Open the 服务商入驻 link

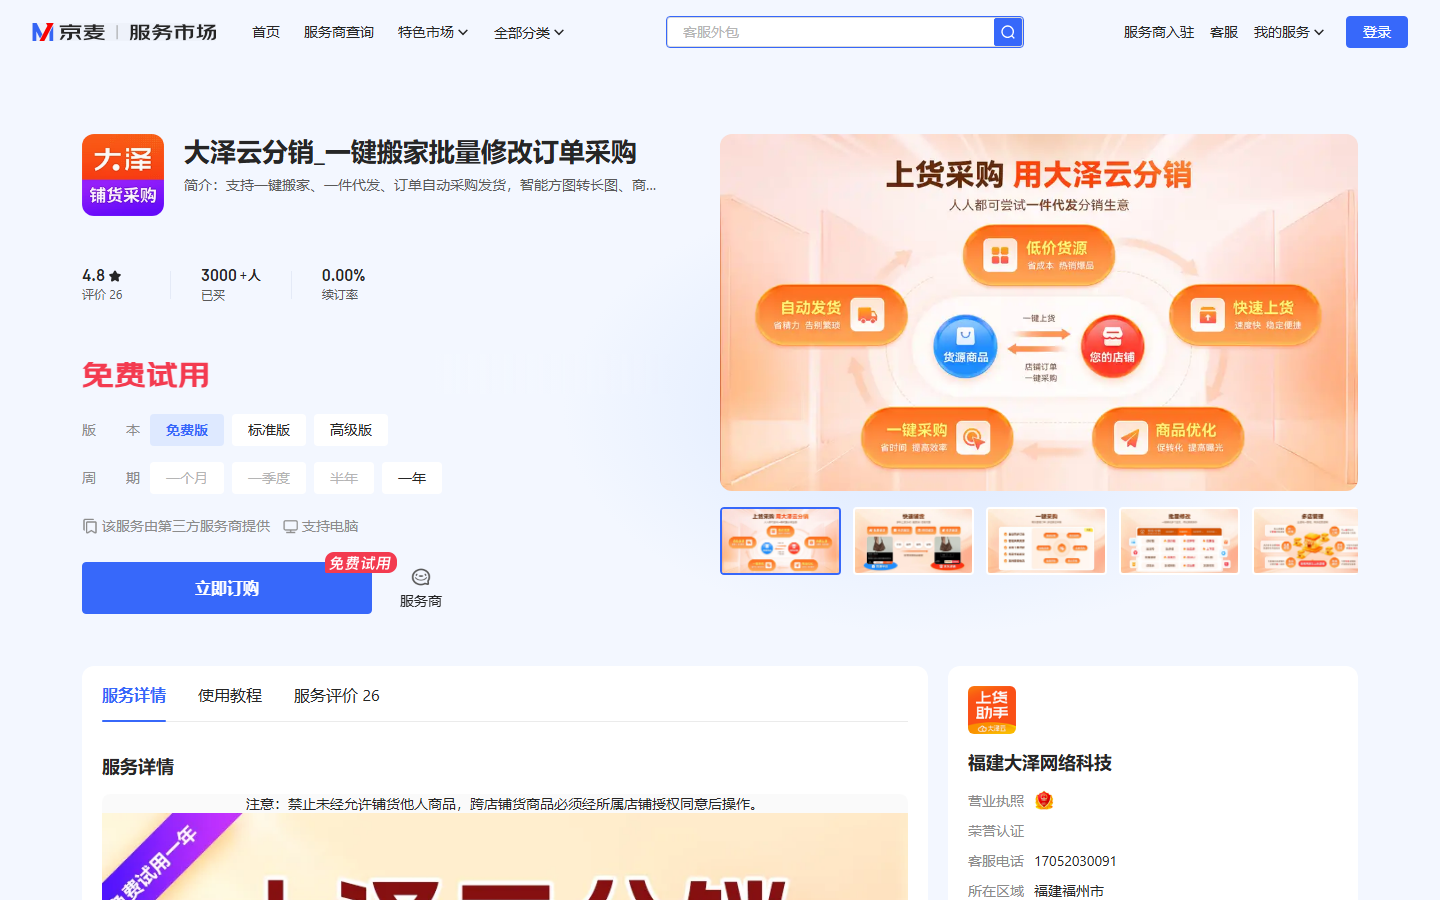[x=1159, y=32]
